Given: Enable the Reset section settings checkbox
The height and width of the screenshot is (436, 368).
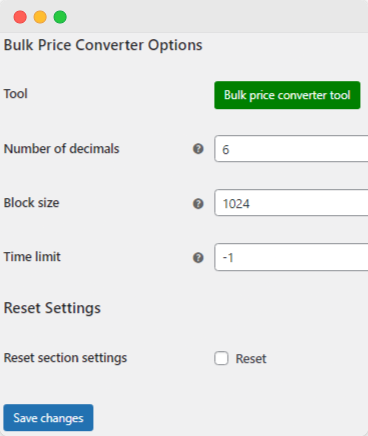Looking at the screenshot, I should click(221, 358).
